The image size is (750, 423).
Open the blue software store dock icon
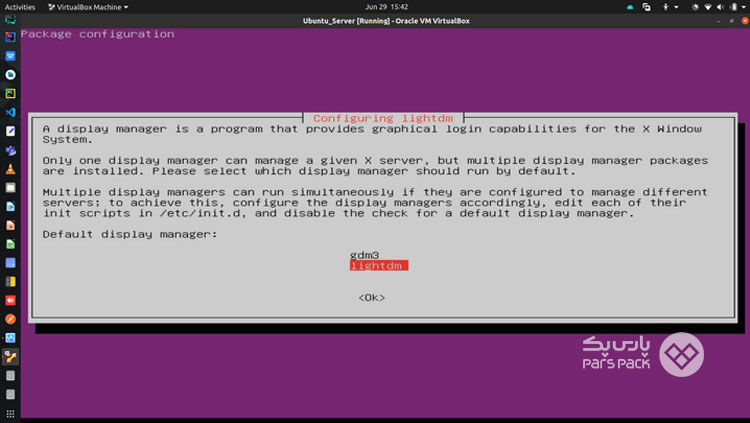click(x=10, y=56)
